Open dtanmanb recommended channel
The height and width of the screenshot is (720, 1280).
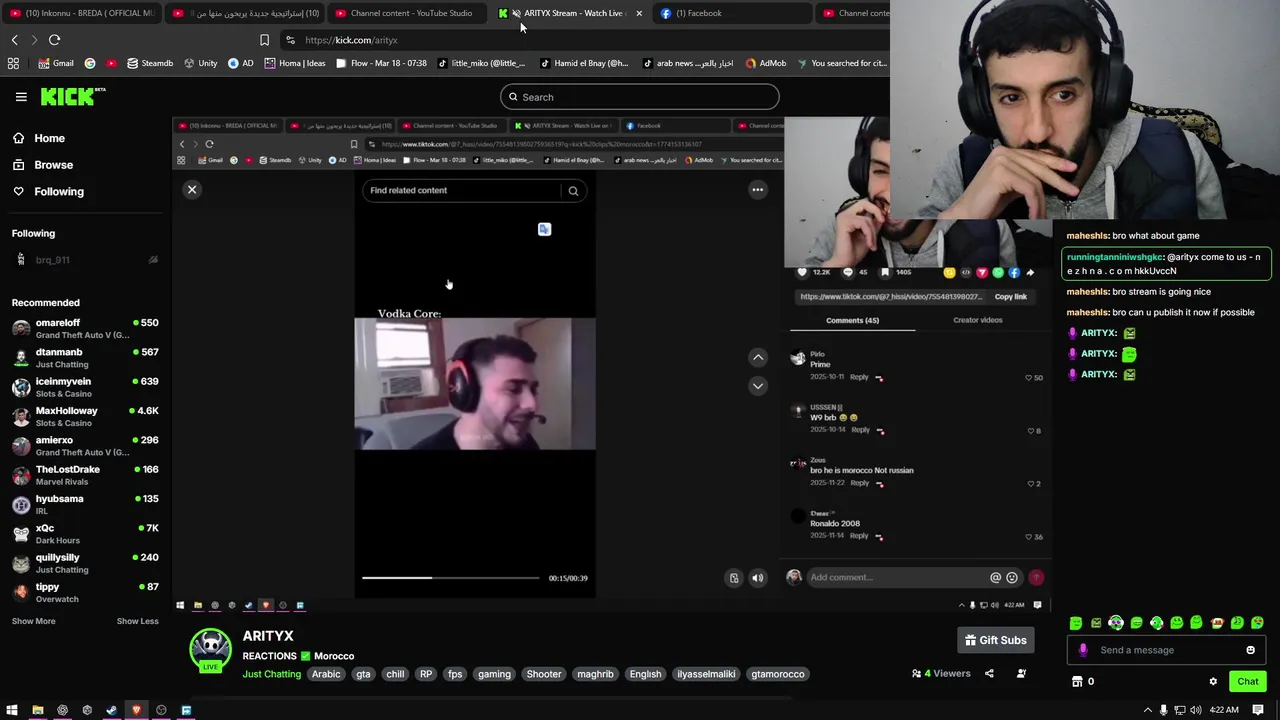click(x=85, y=358)
